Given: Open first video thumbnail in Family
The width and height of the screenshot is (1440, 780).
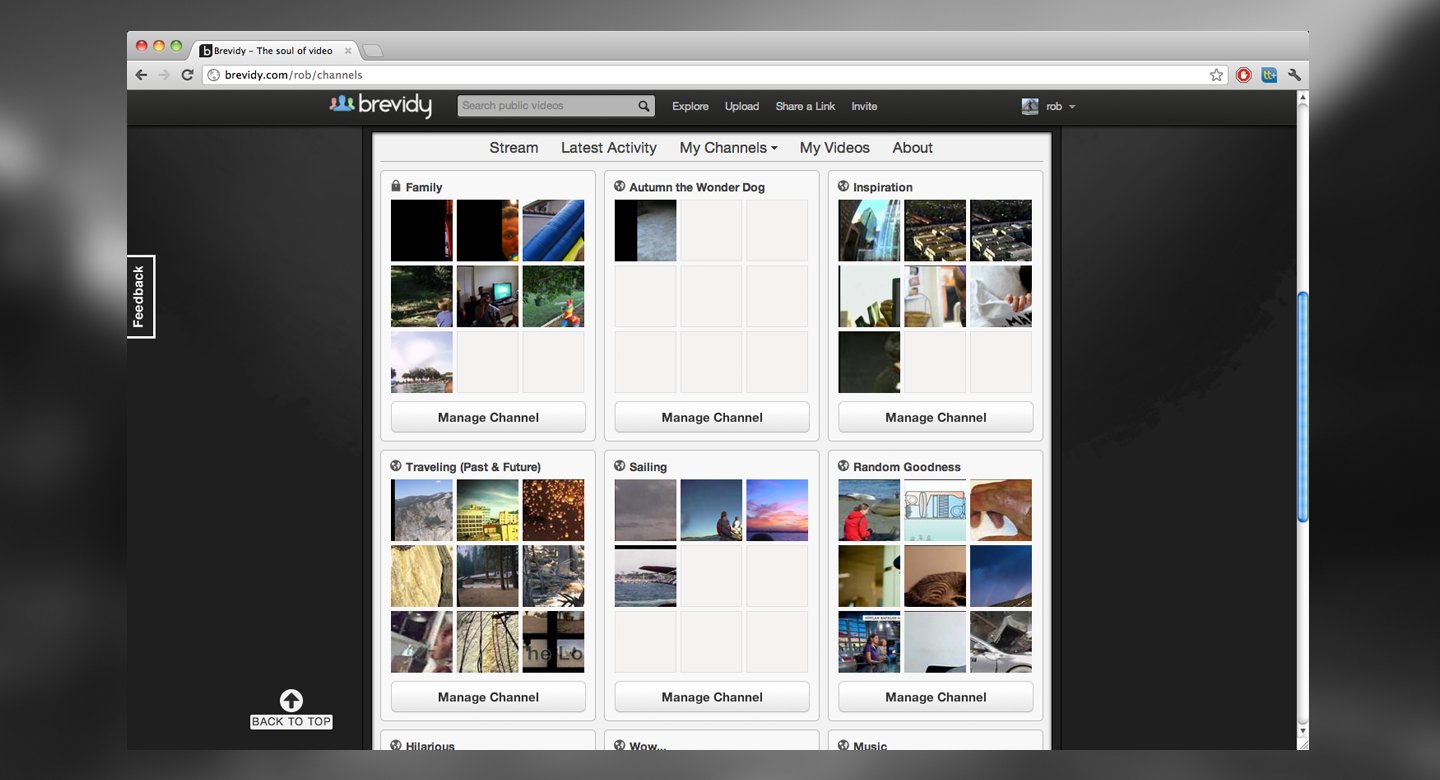Looking at the screenshot, I should point(422,231).
